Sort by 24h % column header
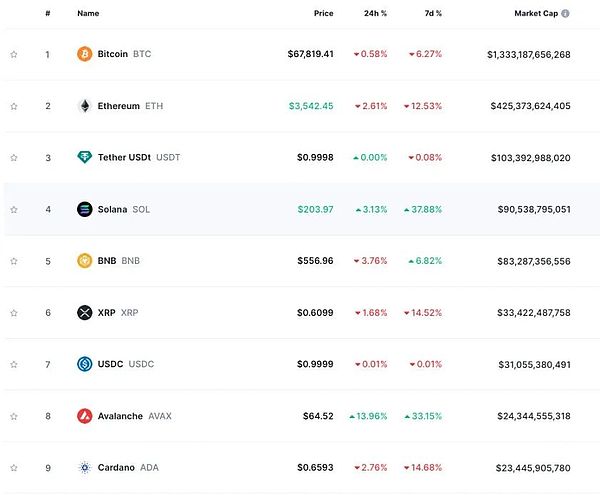The height and width of the screenshot is (495, 600). 376,14
